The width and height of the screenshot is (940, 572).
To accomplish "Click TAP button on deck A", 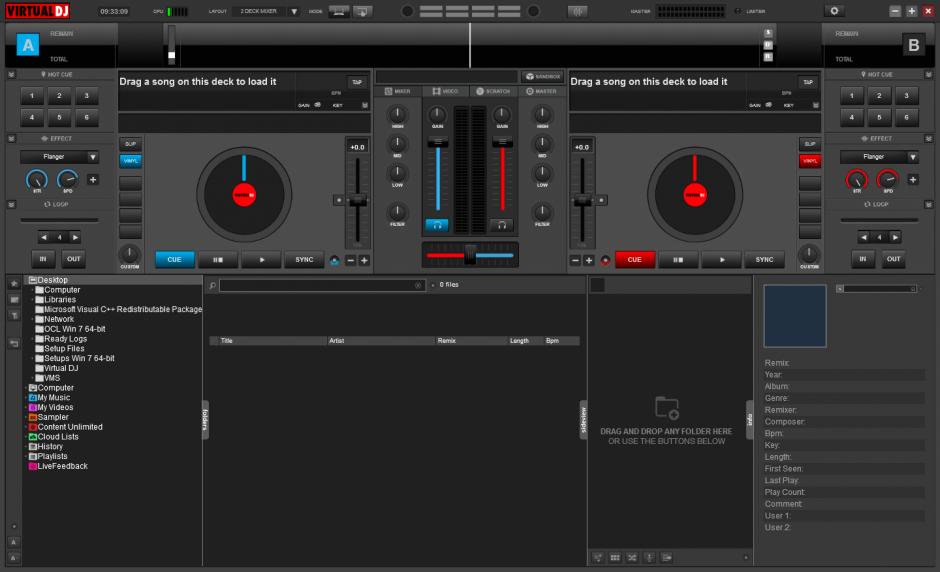I will point(357,82).
